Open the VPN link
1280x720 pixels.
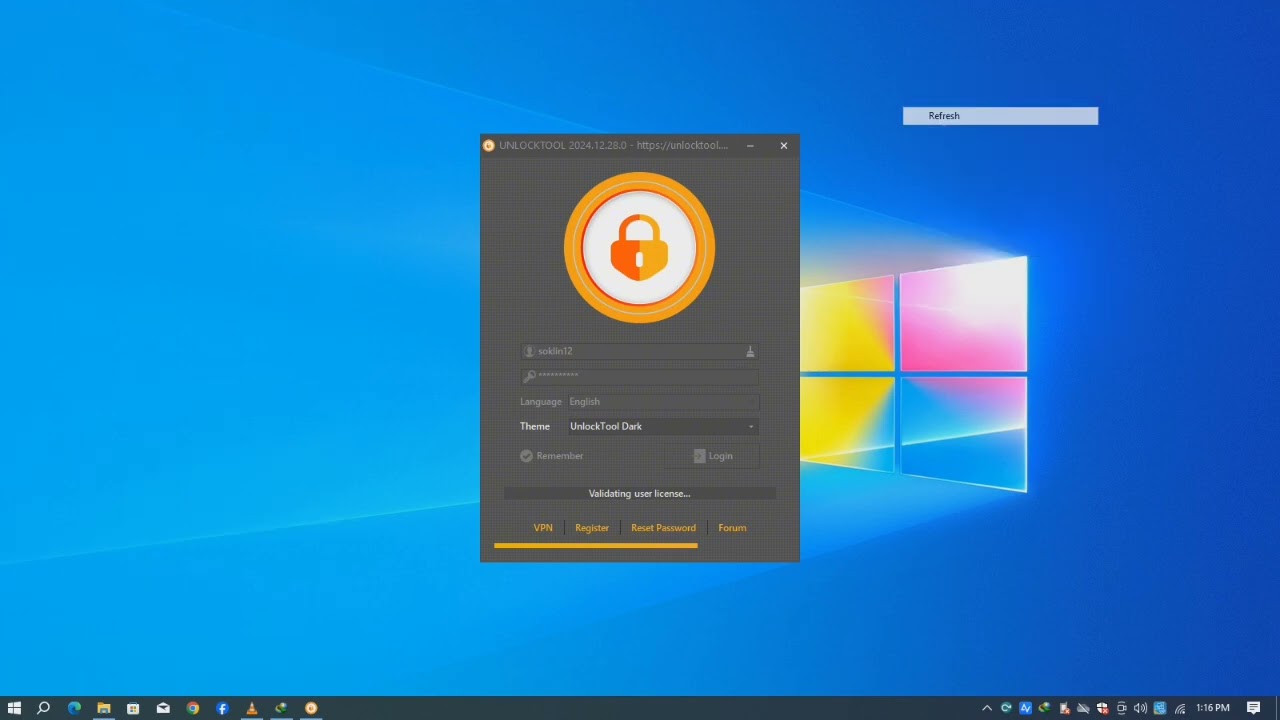(x=543, y=528)
